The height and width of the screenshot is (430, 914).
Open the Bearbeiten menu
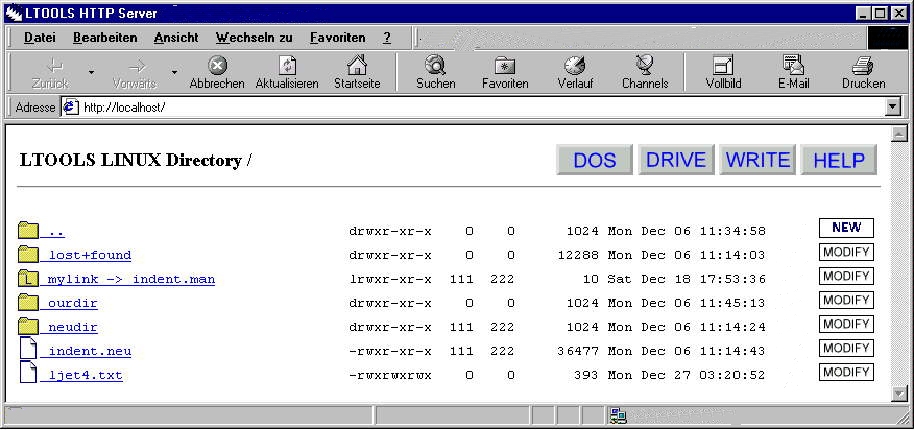[x=105, y=37]
